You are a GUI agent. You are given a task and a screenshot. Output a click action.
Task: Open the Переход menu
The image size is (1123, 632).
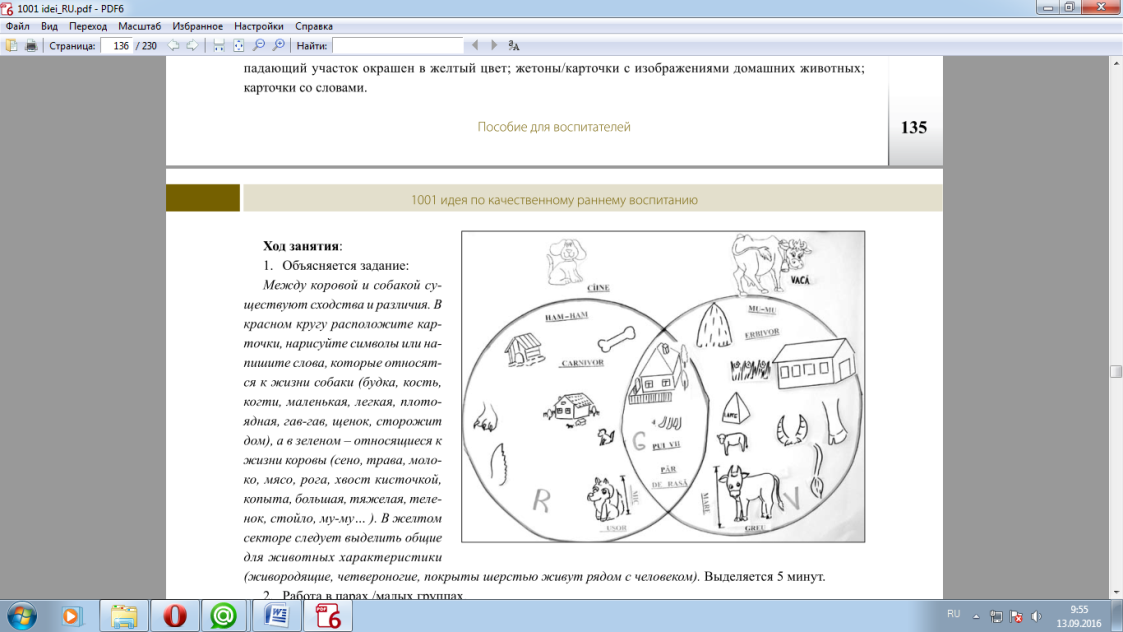(88, 26)
